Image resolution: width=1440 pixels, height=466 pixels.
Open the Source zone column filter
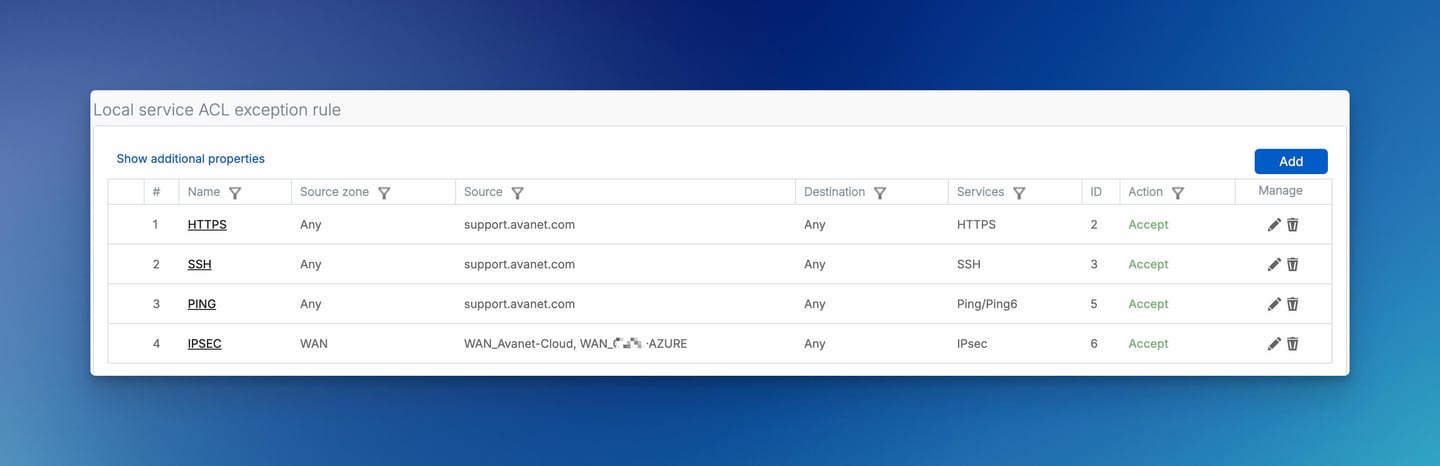384,193
